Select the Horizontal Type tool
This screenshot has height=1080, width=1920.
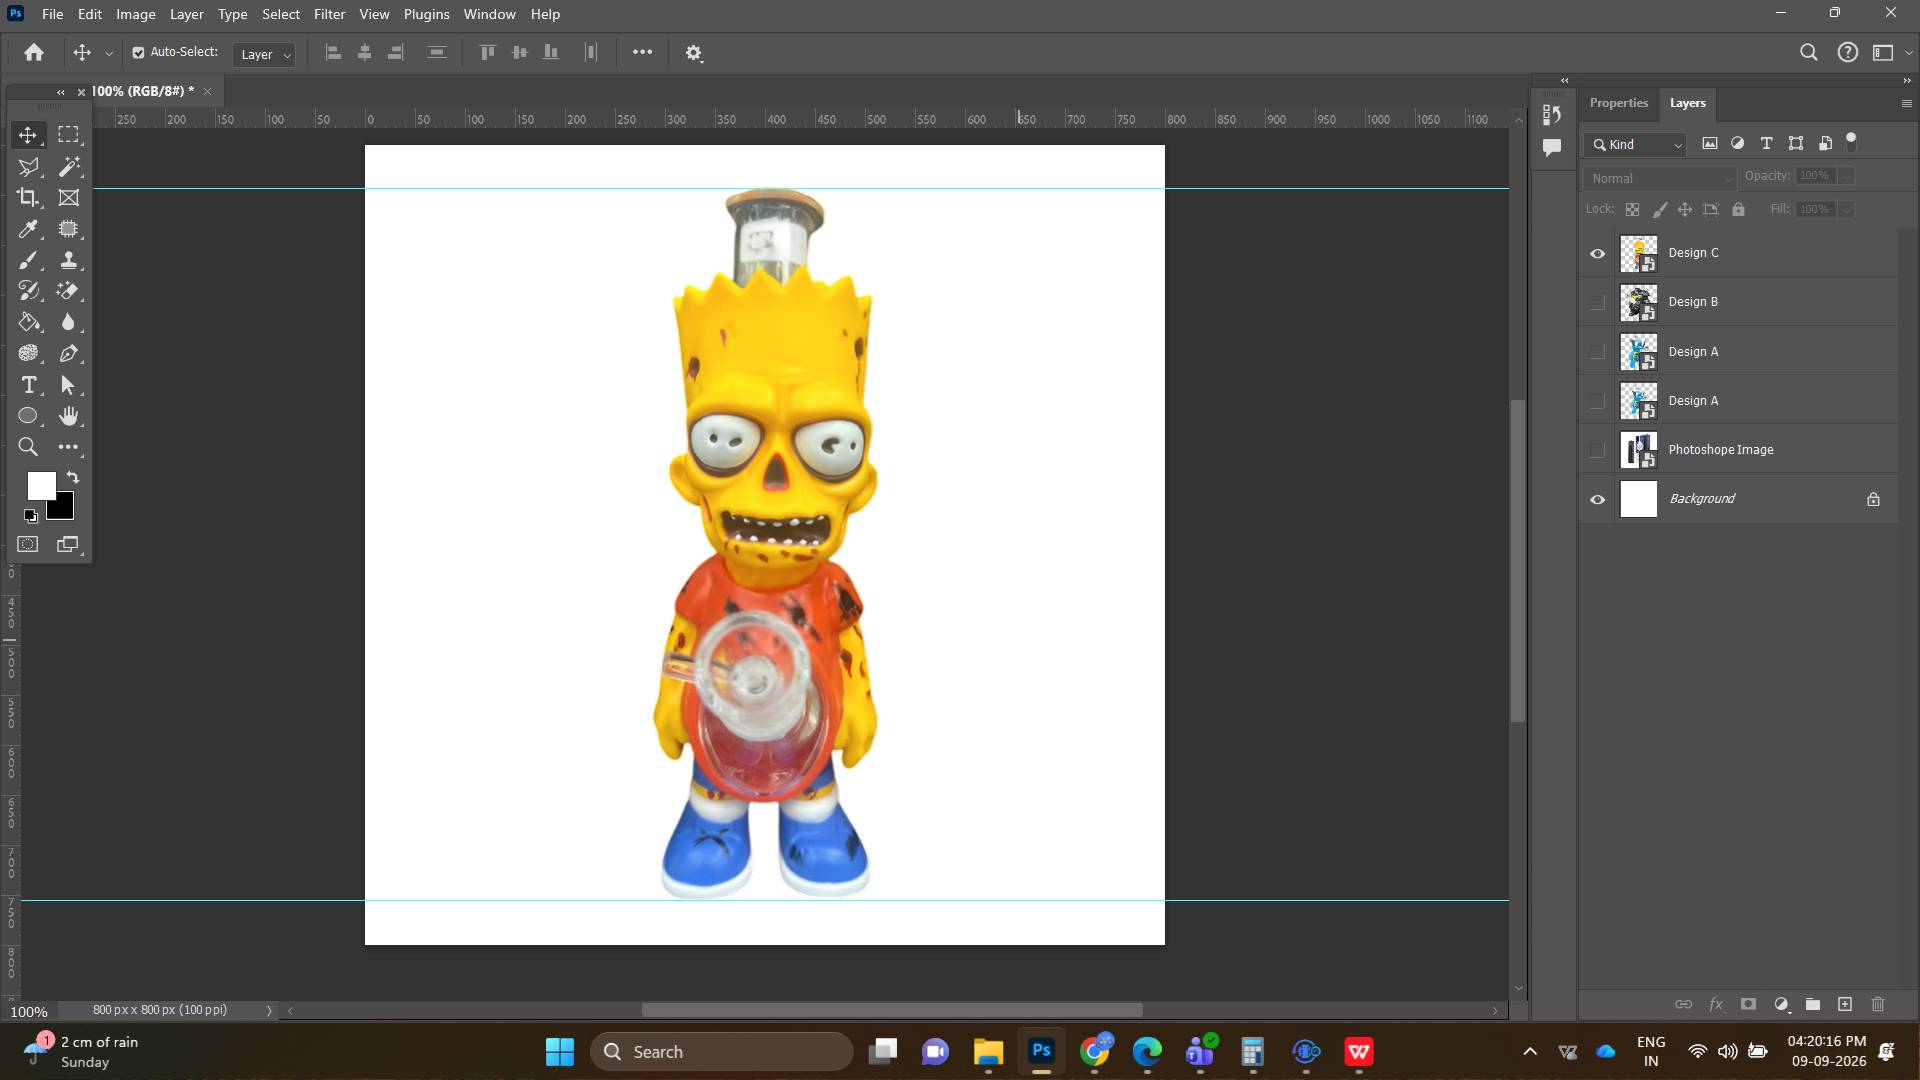tap(28, 385)
